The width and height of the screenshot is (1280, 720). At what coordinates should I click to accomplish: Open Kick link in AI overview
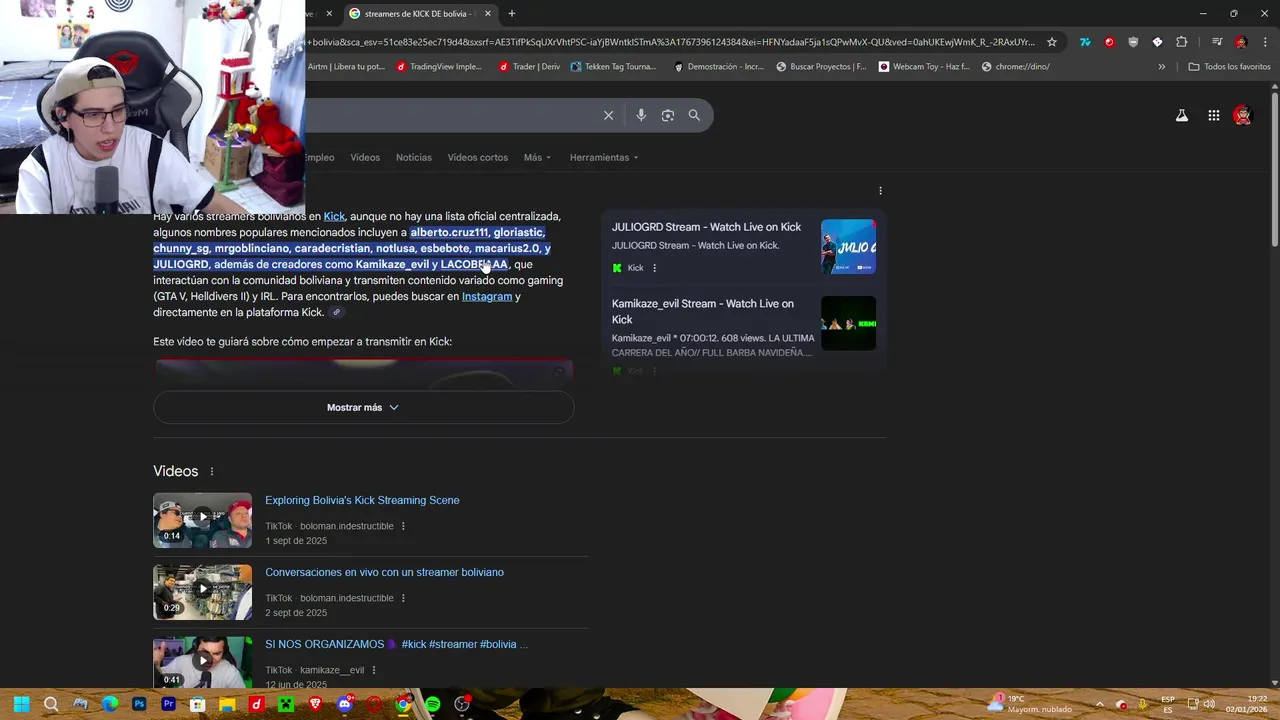(334, 216)
